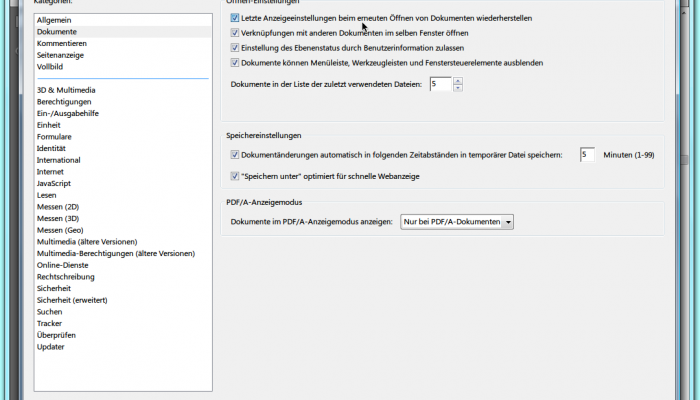
Task: Open Sicherheit (erweitert) category
Action: [72, 300]
